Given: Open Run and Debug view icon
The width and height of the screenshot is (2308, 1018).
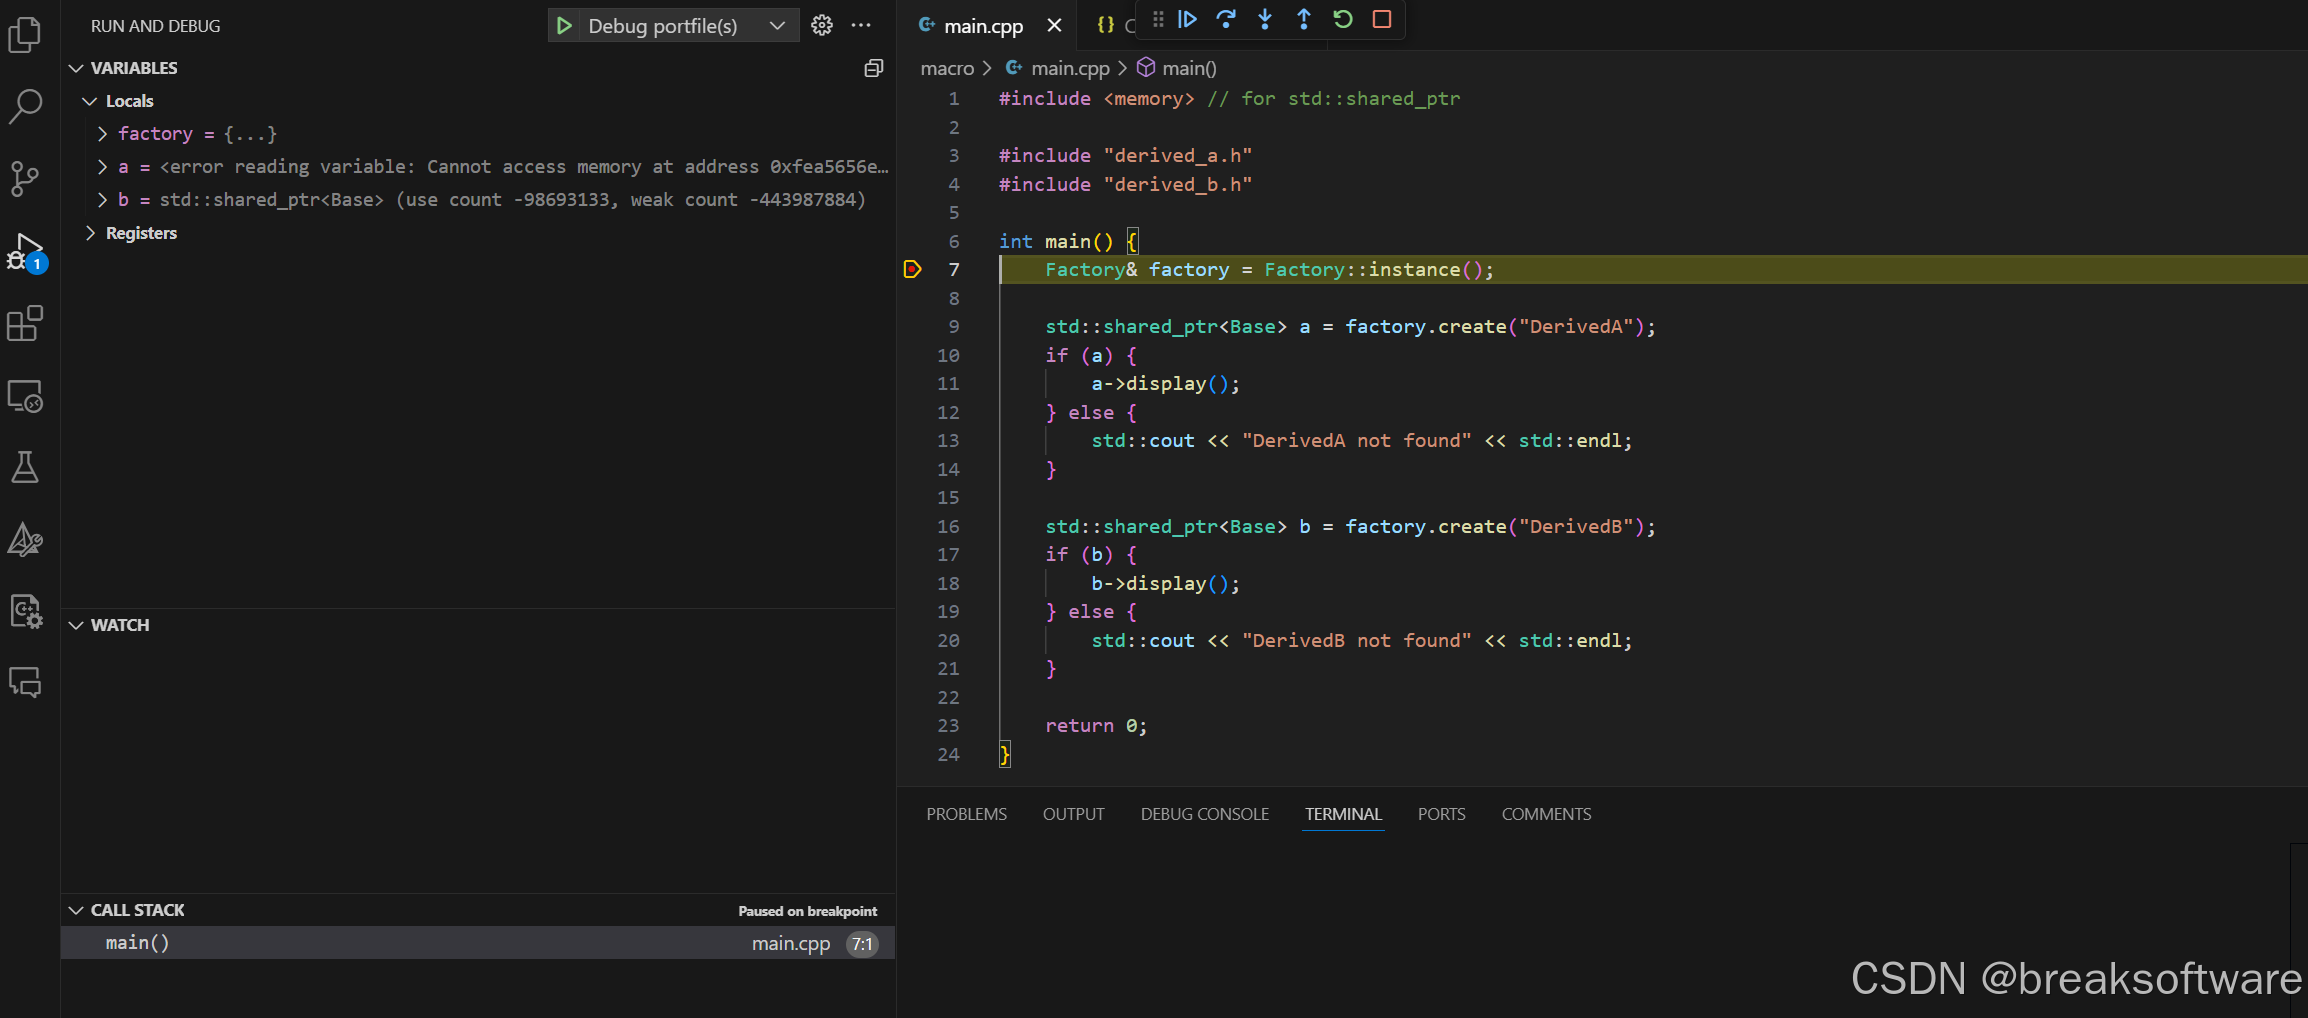Looking at the screenshot, I should [25, 252].
